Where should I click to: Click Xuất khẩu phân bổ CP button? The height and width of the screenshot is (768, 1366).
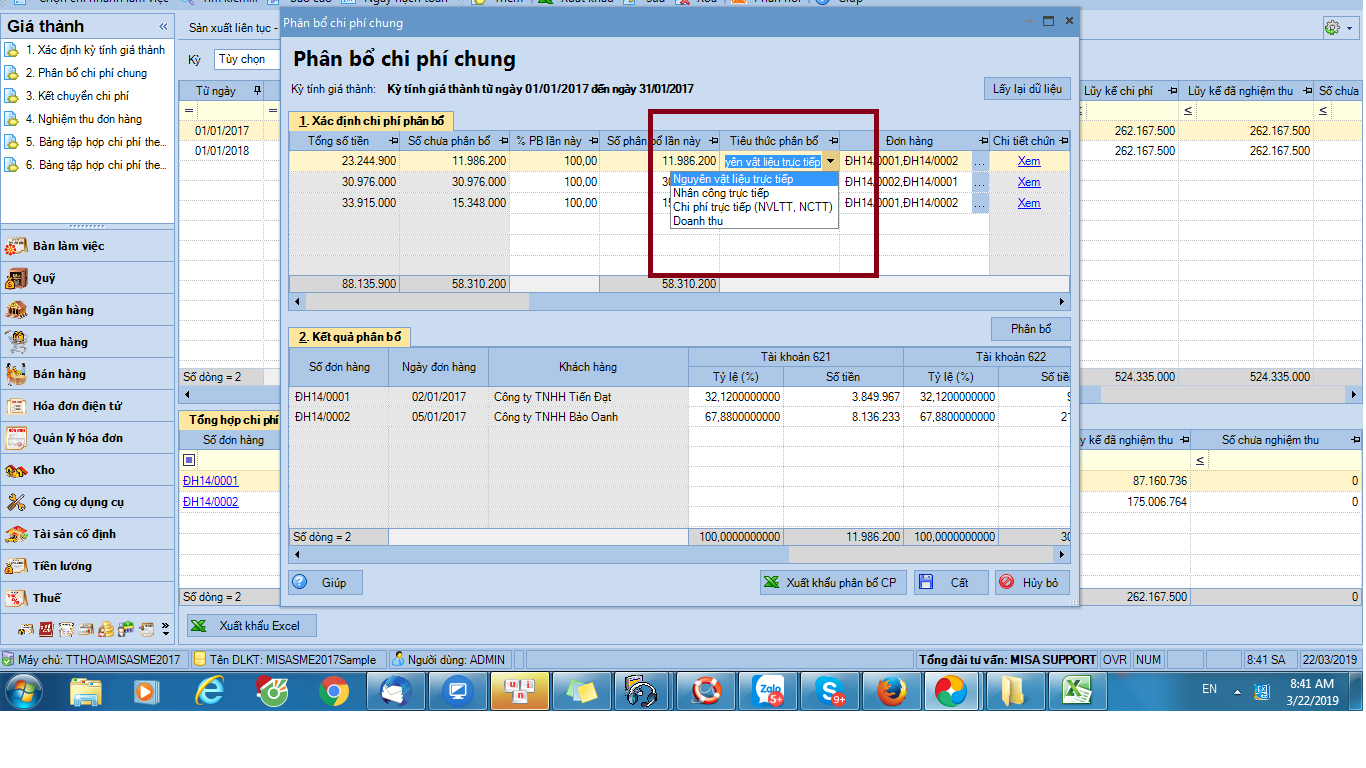[832, 583]
